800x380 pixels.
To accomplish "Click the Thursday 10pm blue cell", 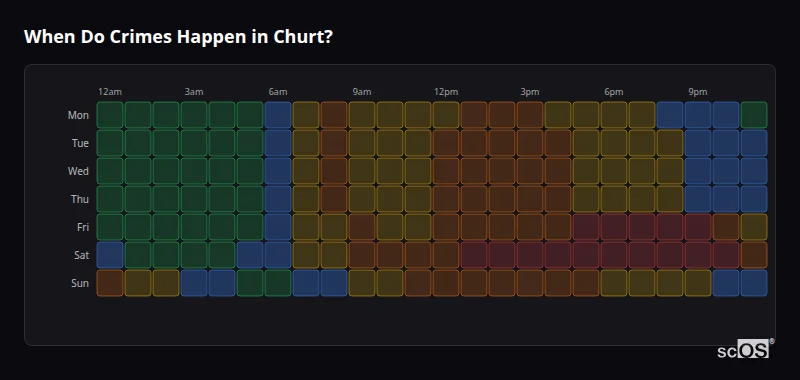I will [x=726, y=199].
